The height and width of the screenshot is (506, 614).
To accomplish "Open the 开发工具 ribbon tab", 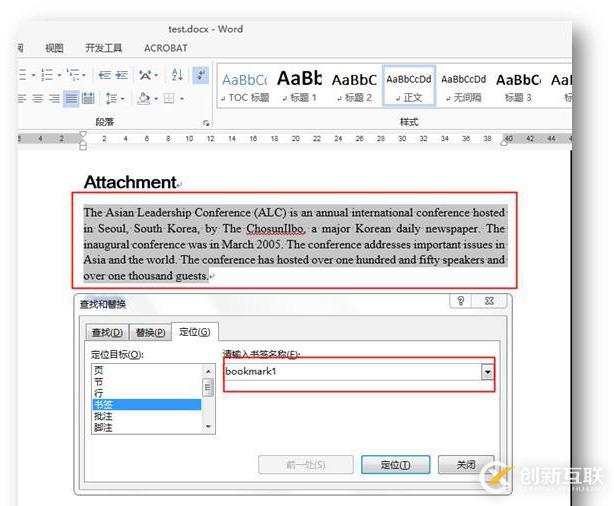I will pyautogui.click(x=103, y=48).
